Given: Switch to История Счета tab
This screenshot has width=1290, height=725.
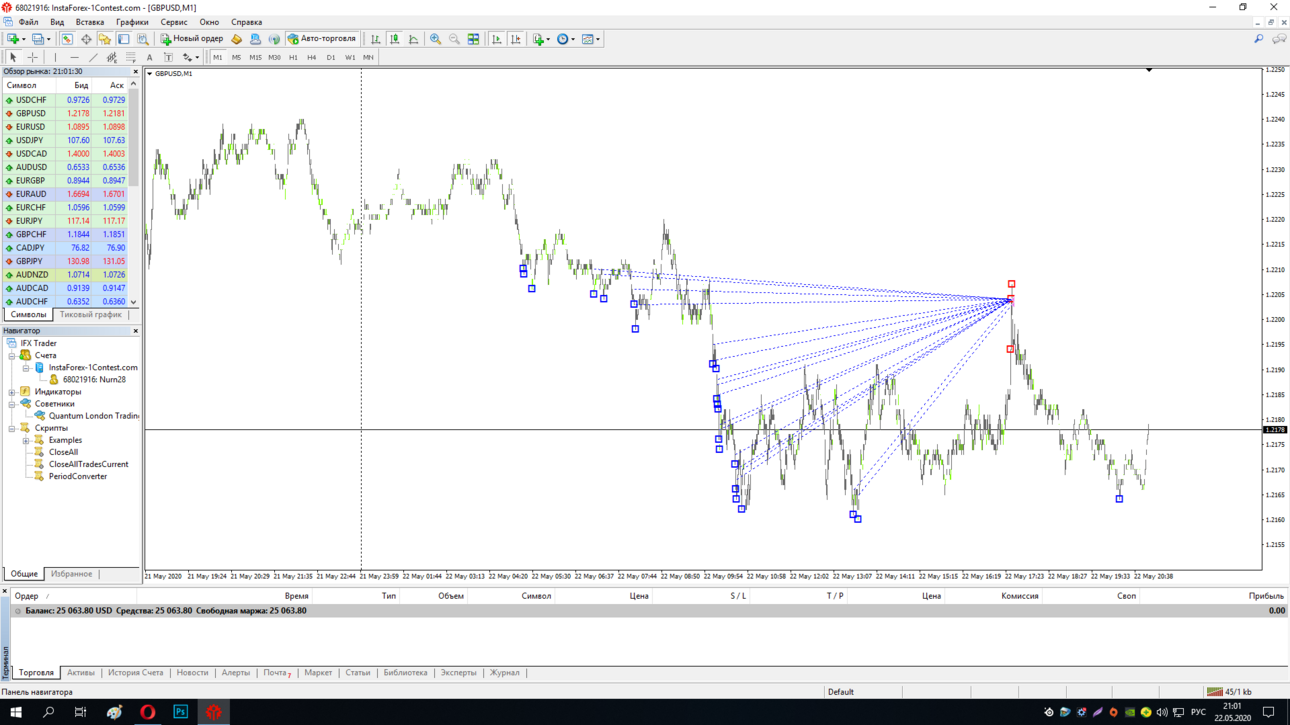Looking at the screenshot, I should (x=135, y=673).
